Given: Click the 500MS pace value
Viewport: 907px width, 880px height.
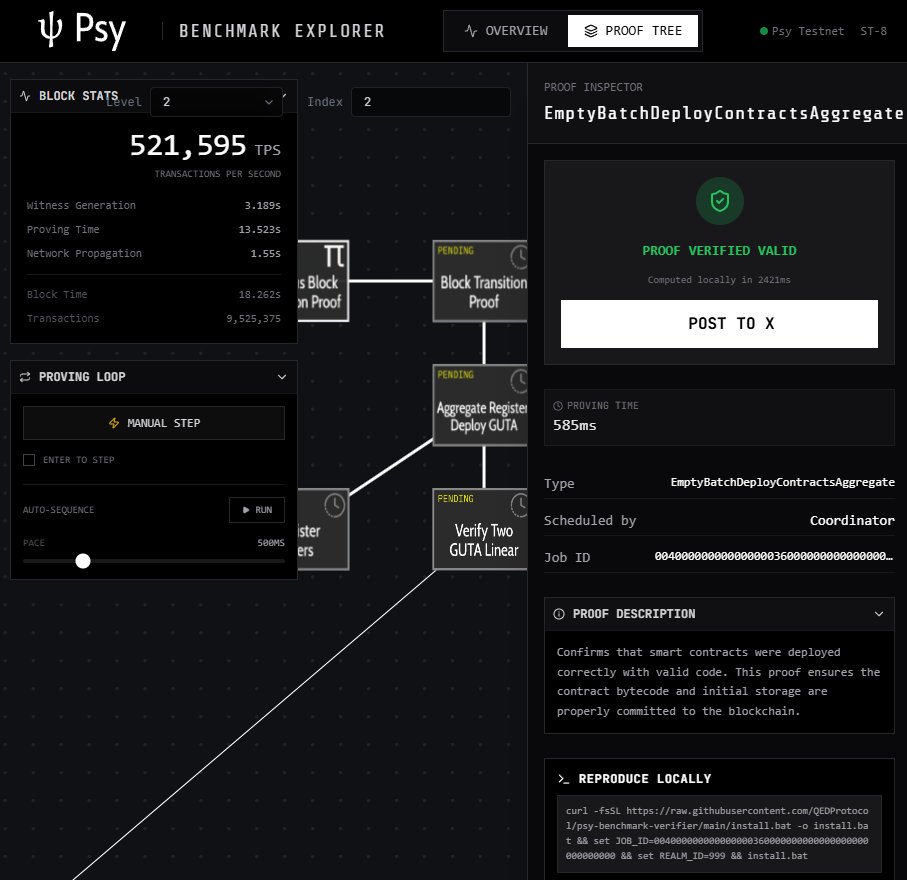Looking at the screenshot, I should 271,543.
